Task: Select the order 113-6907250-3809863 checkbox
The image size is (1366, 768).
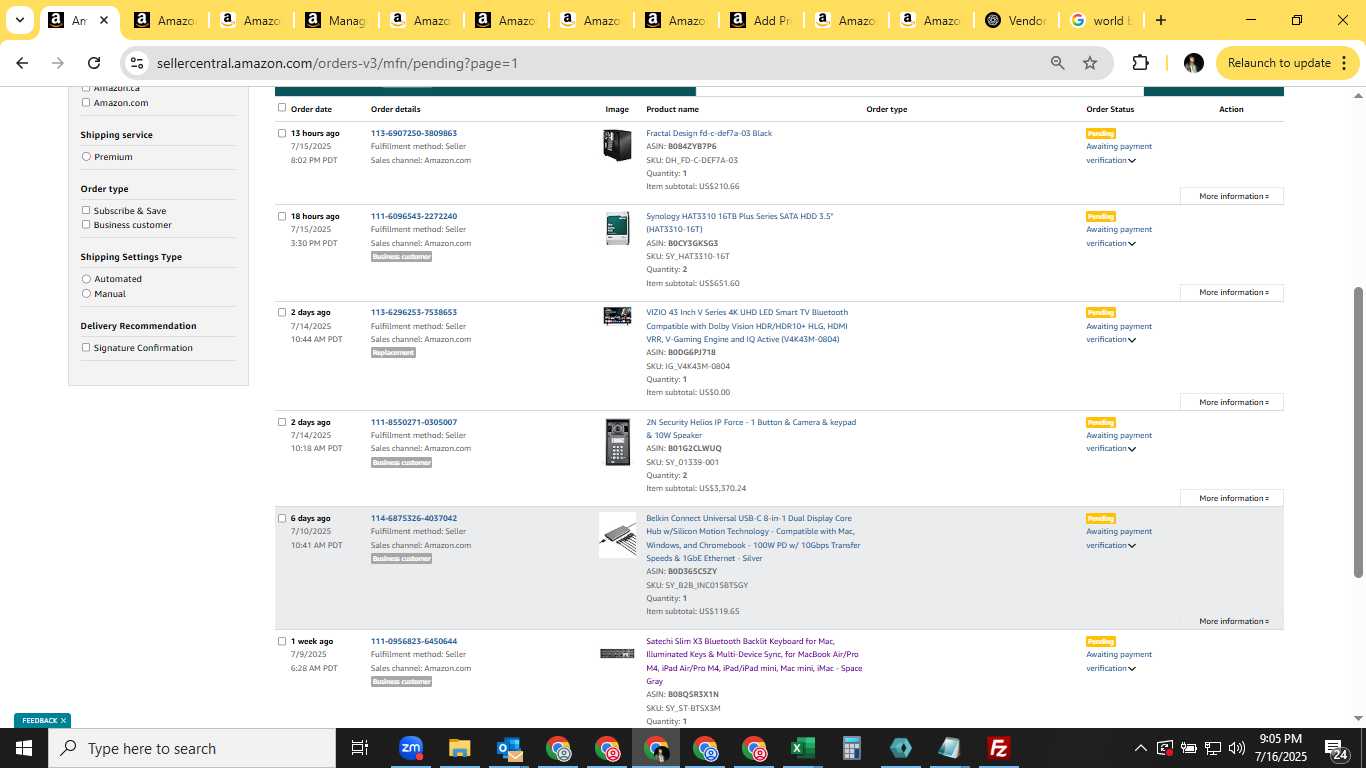Action: click(282, 133)
